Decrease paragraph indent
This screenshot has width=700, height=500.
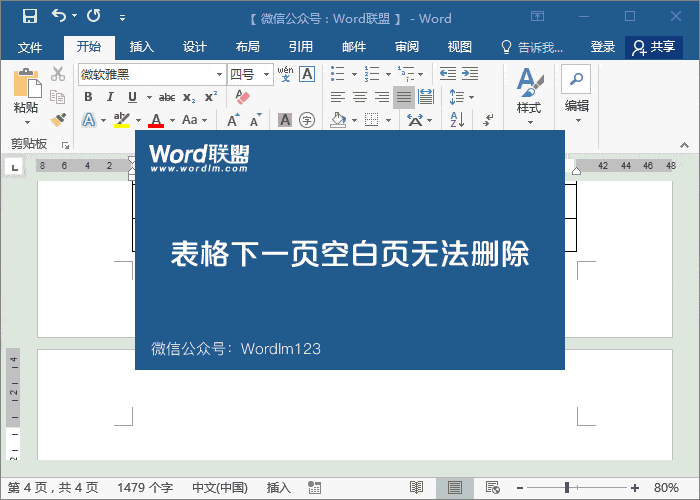point(448,74)
